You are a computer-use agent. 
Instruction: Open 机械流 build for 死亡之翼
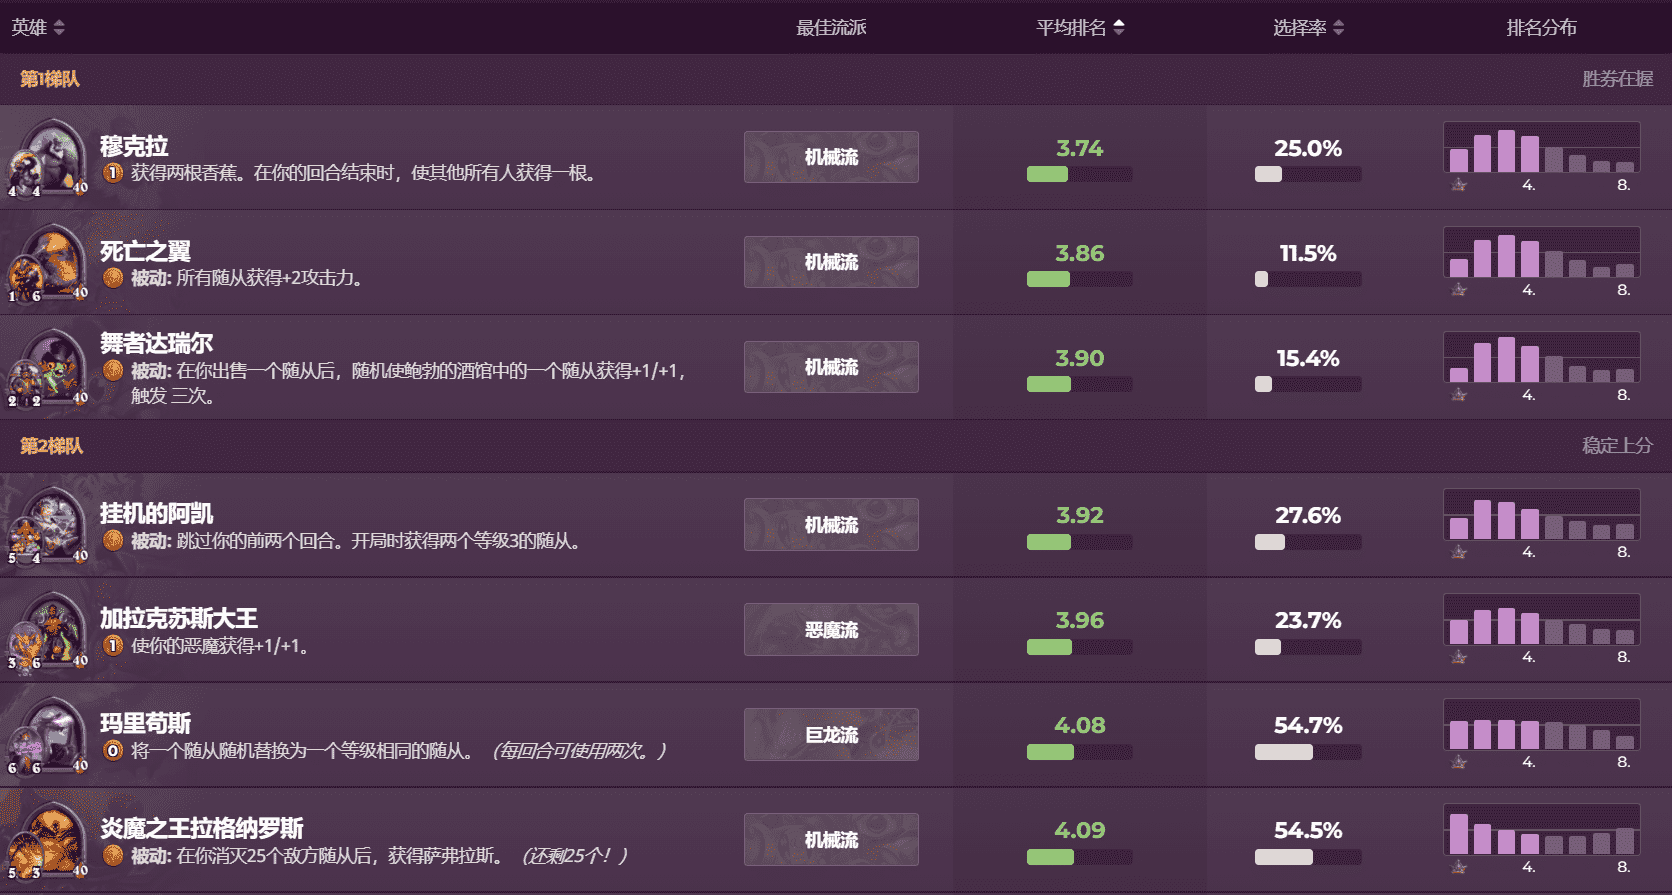point(831,262)
